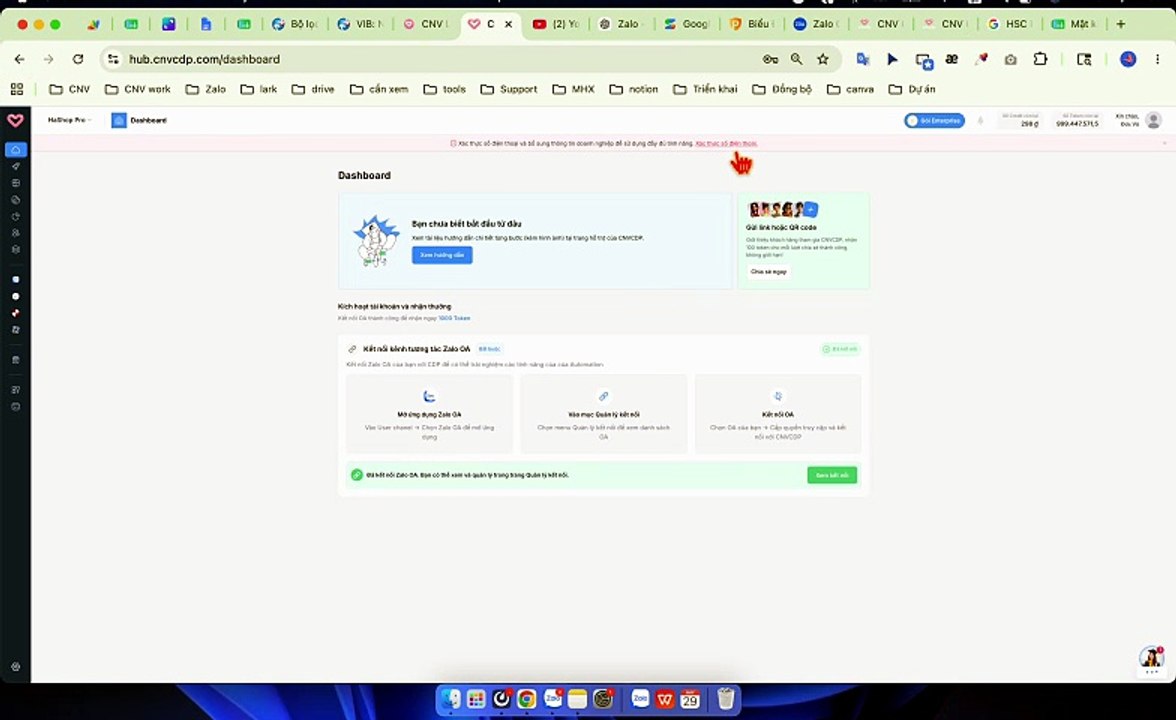Viewport: 1176px width, 720px height.
Task: Reload the page with browser refresh icon
Action: click(x=78, y=58)
